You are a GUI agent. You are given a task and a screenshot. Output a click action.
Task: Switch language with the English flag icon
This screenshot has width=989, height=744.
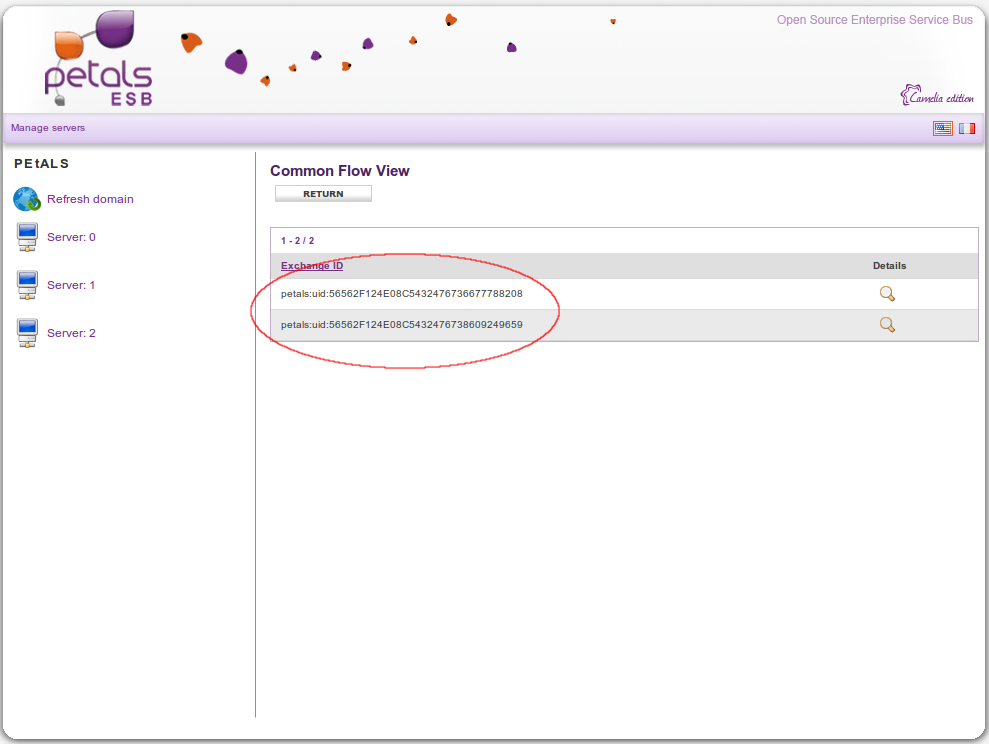click(x=942, y=128)
